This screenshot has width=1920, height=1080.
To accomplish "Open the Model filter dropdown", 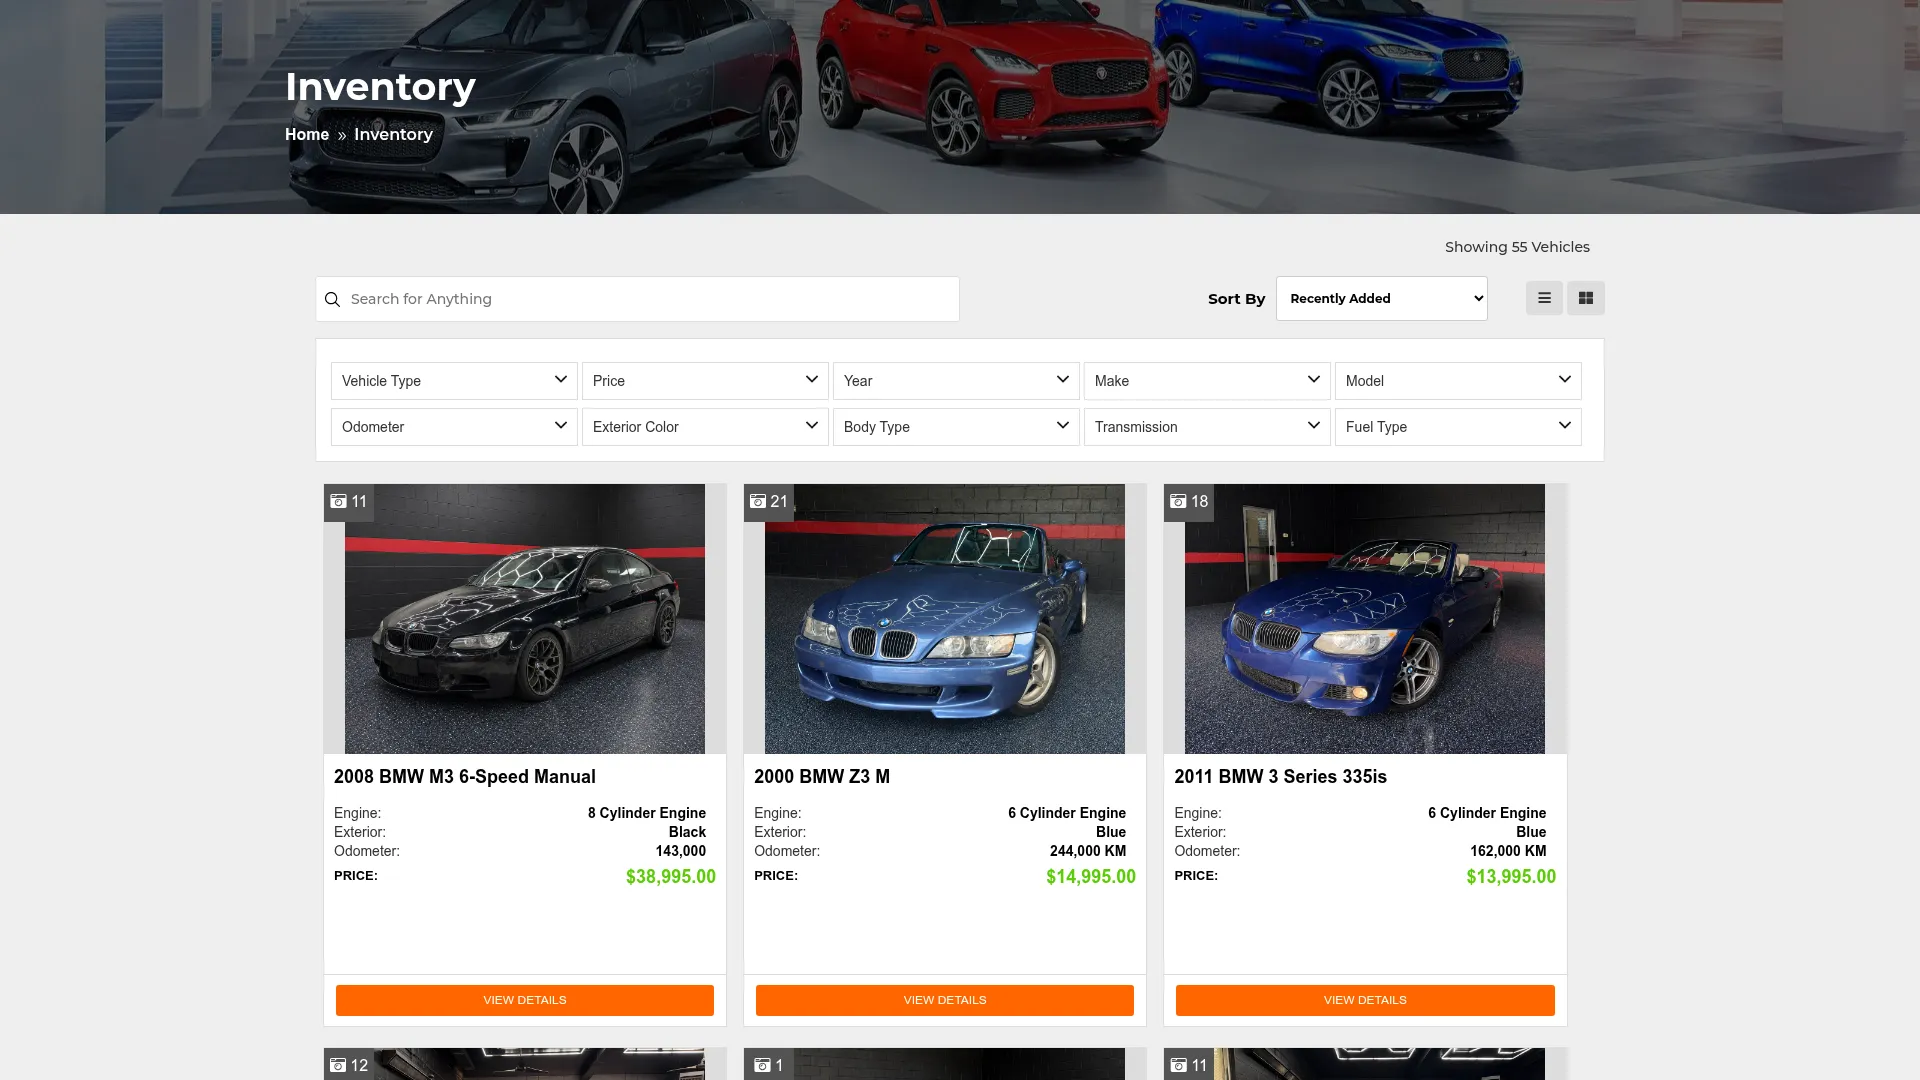I will coord(1458,381).
